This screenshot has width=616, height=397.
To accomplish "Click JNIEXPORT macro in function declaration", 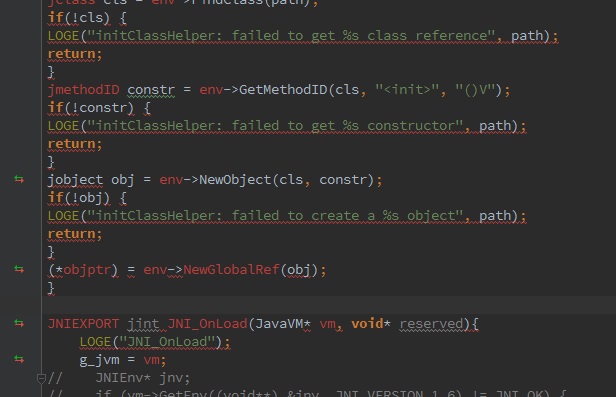I will click(x=83, y=324).
